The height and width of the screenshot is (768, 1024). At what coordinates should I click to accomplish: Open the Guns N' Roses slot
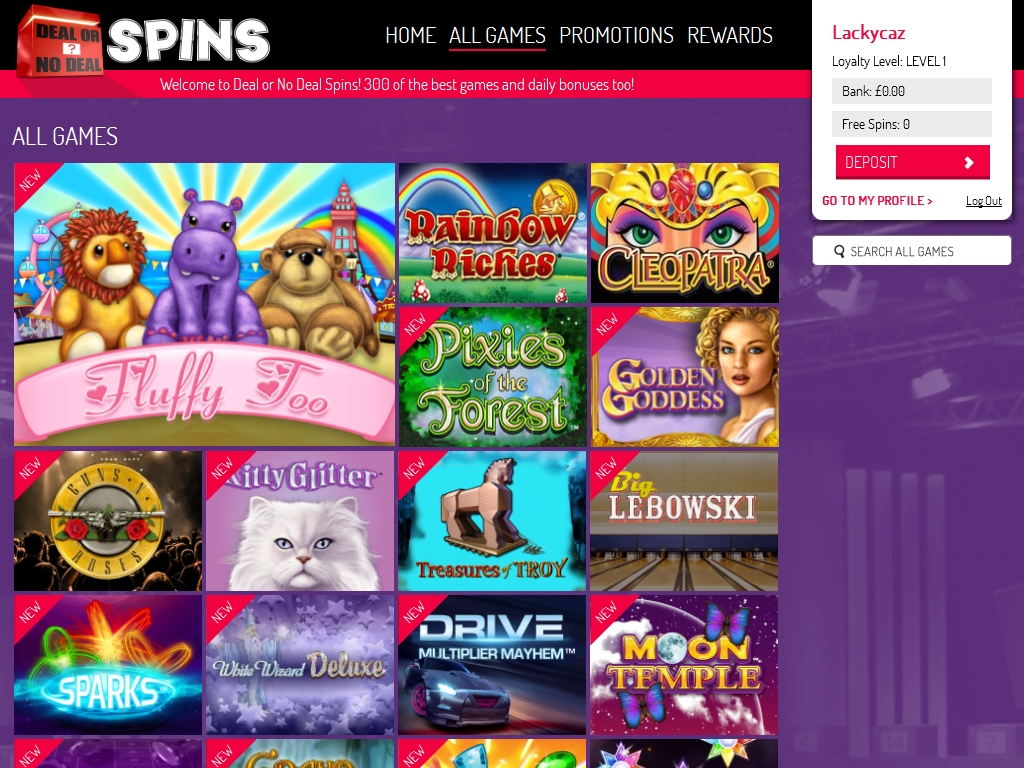click(108, 521)
